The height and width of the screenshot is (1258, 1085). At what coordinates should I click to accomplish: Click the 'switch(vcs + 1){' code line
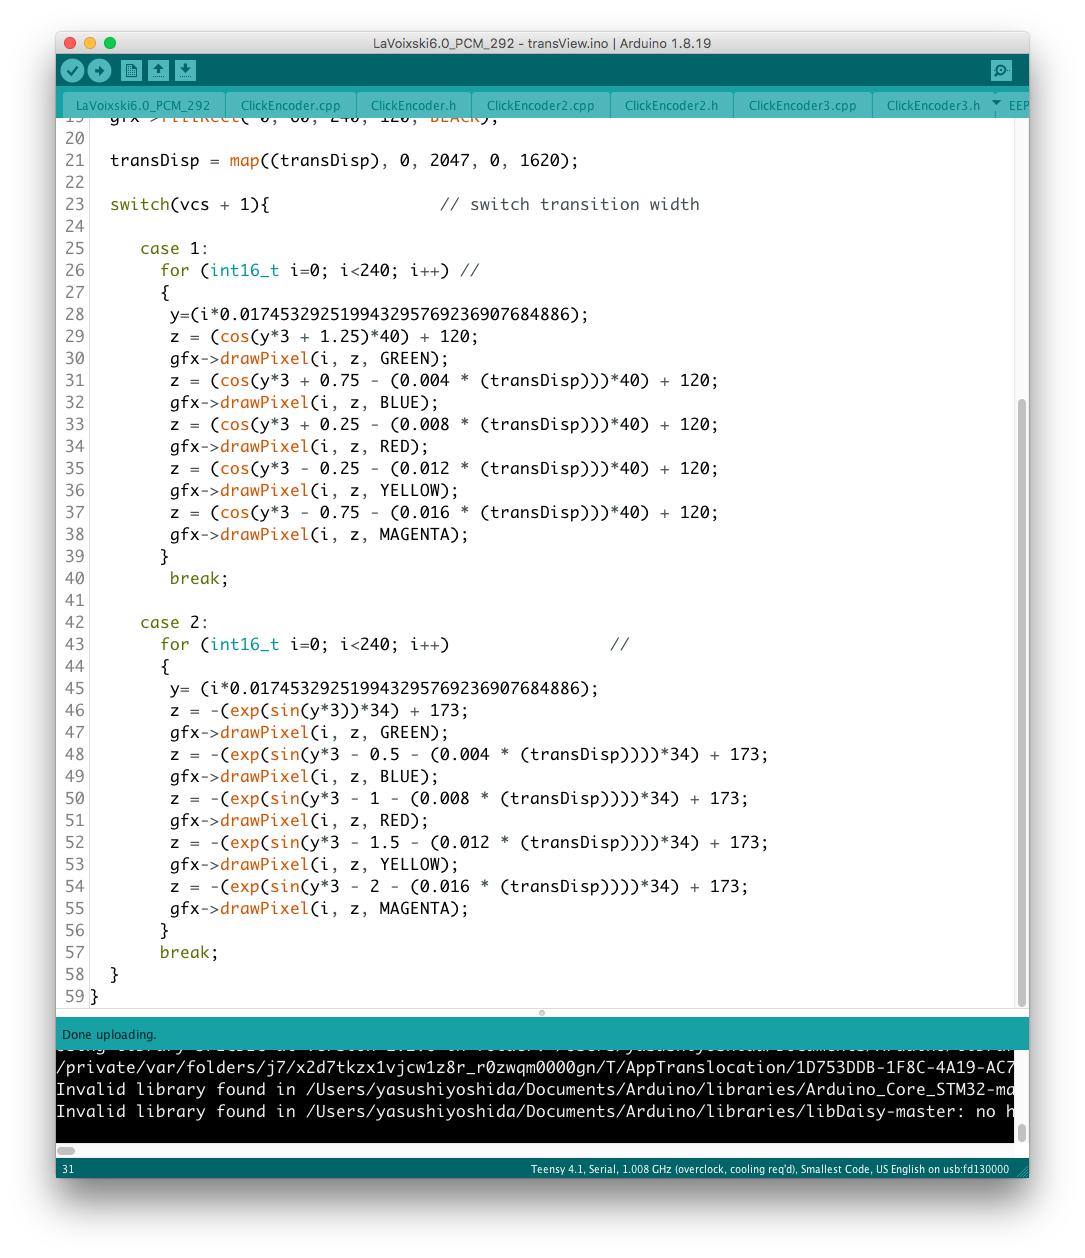[x=190, y=204]
